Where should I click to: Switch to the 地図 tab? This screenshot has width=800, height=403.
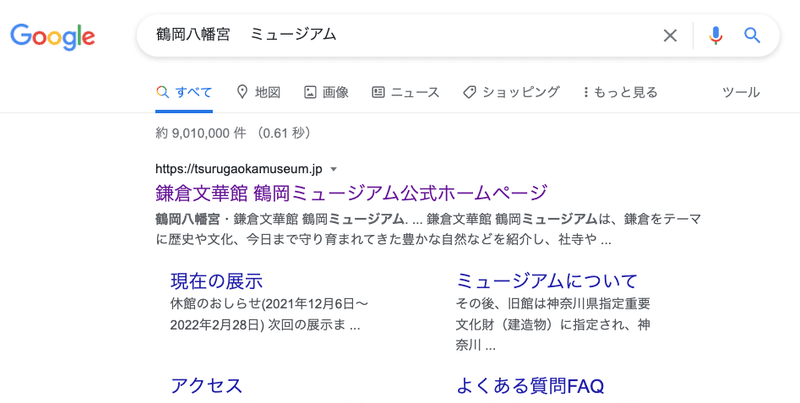(259, 92)
